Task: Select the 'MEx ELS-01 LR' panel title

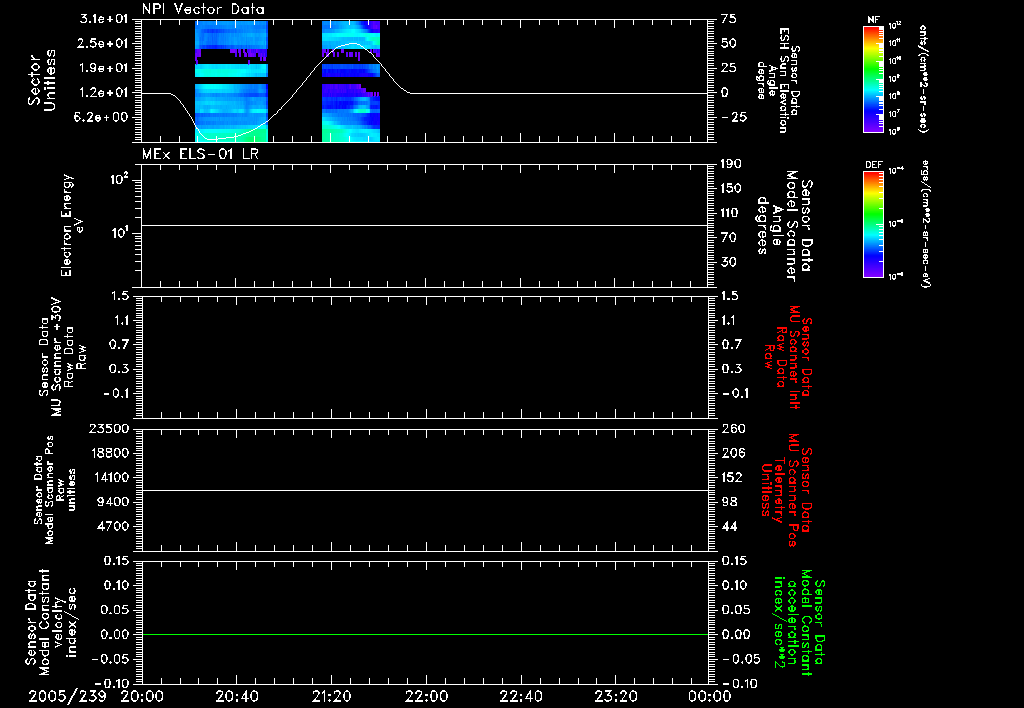Action: (x=200, y=154)
